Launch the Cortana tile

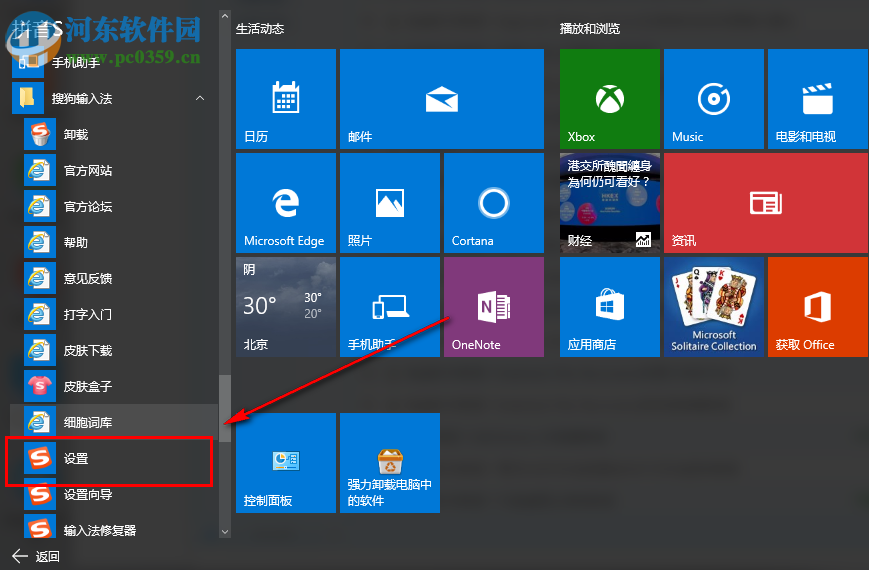pos(494,203)
